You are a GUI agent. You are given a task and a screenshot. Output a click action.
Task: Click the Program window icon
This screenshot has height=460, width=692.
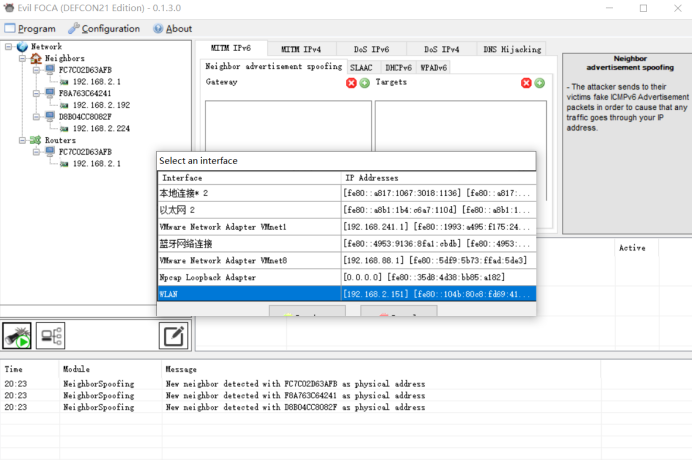tap(10, 28)
